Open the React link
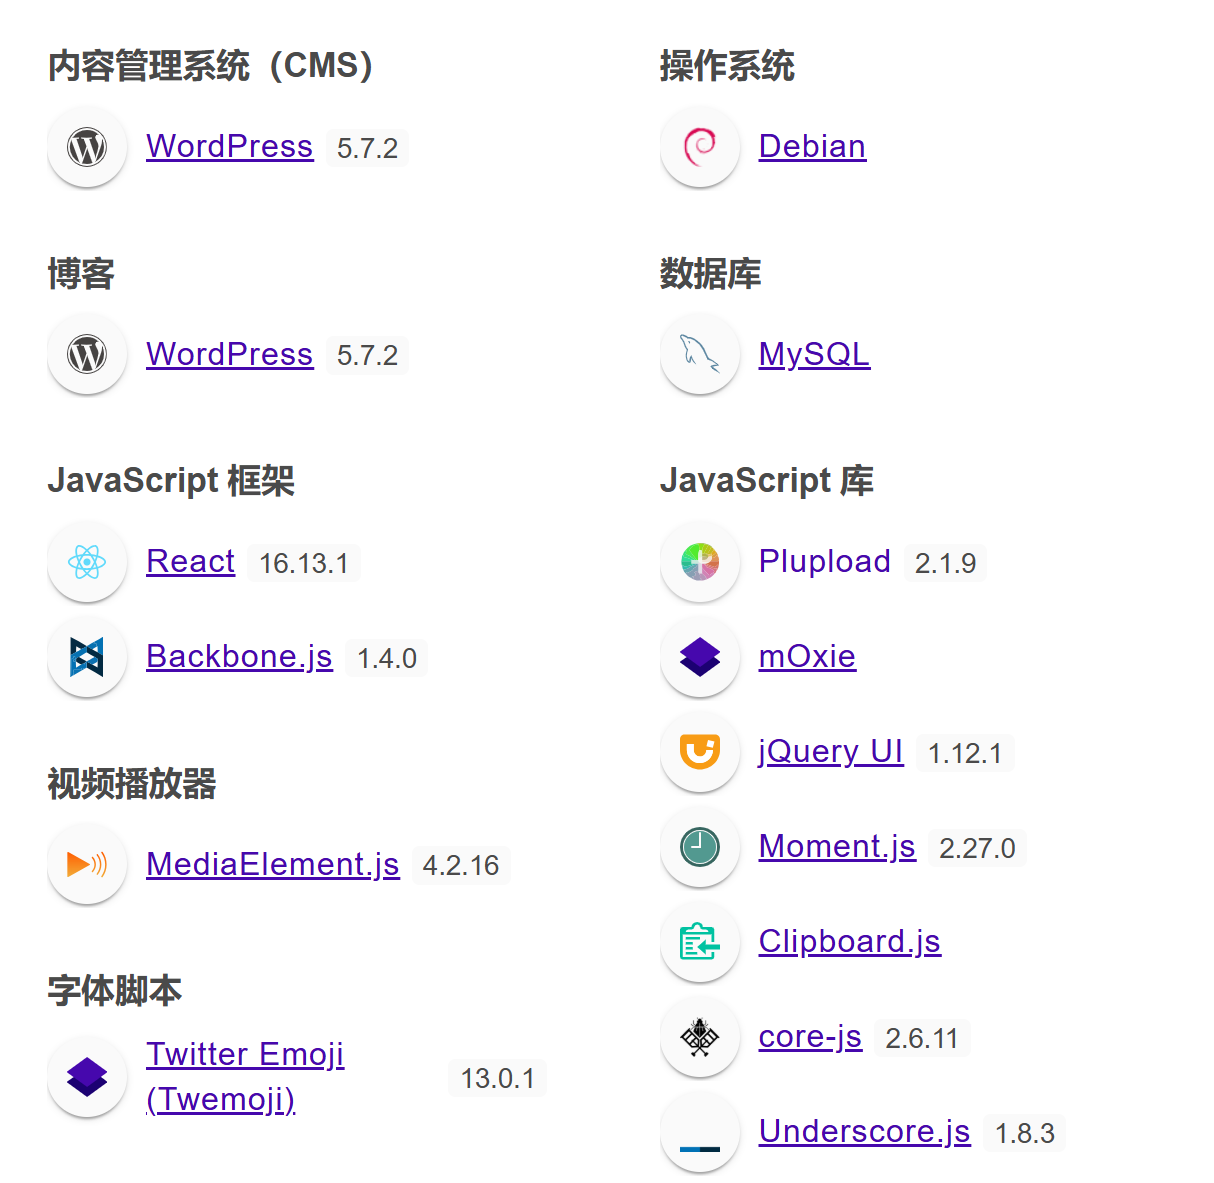The image size is (1214, 1183). tap(190, 562)
